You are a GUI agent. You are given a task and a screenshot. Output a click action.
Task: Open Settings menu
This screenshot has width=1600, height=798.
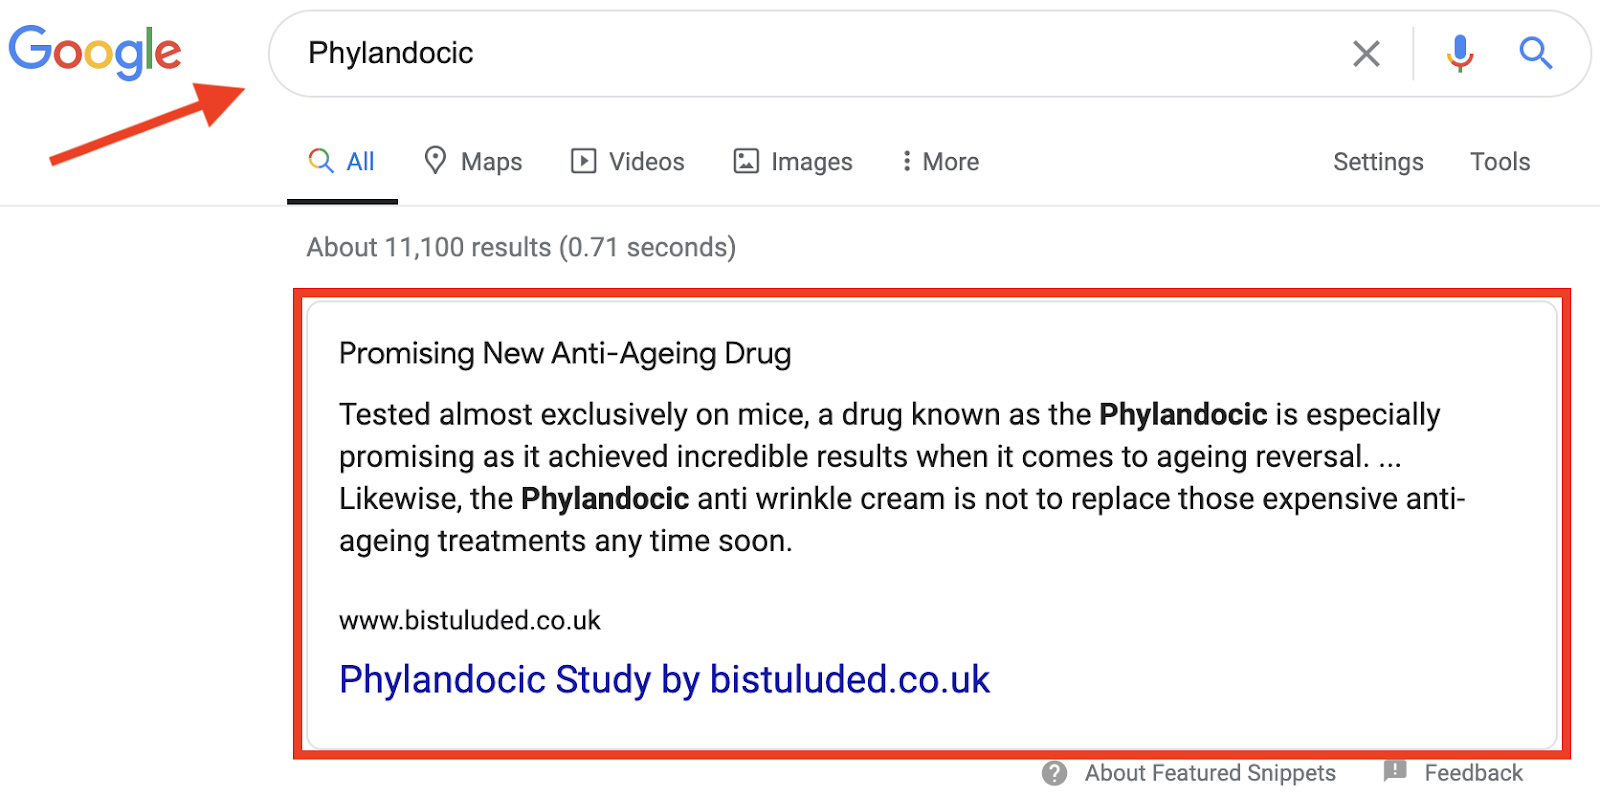[x=1378, y=161]
